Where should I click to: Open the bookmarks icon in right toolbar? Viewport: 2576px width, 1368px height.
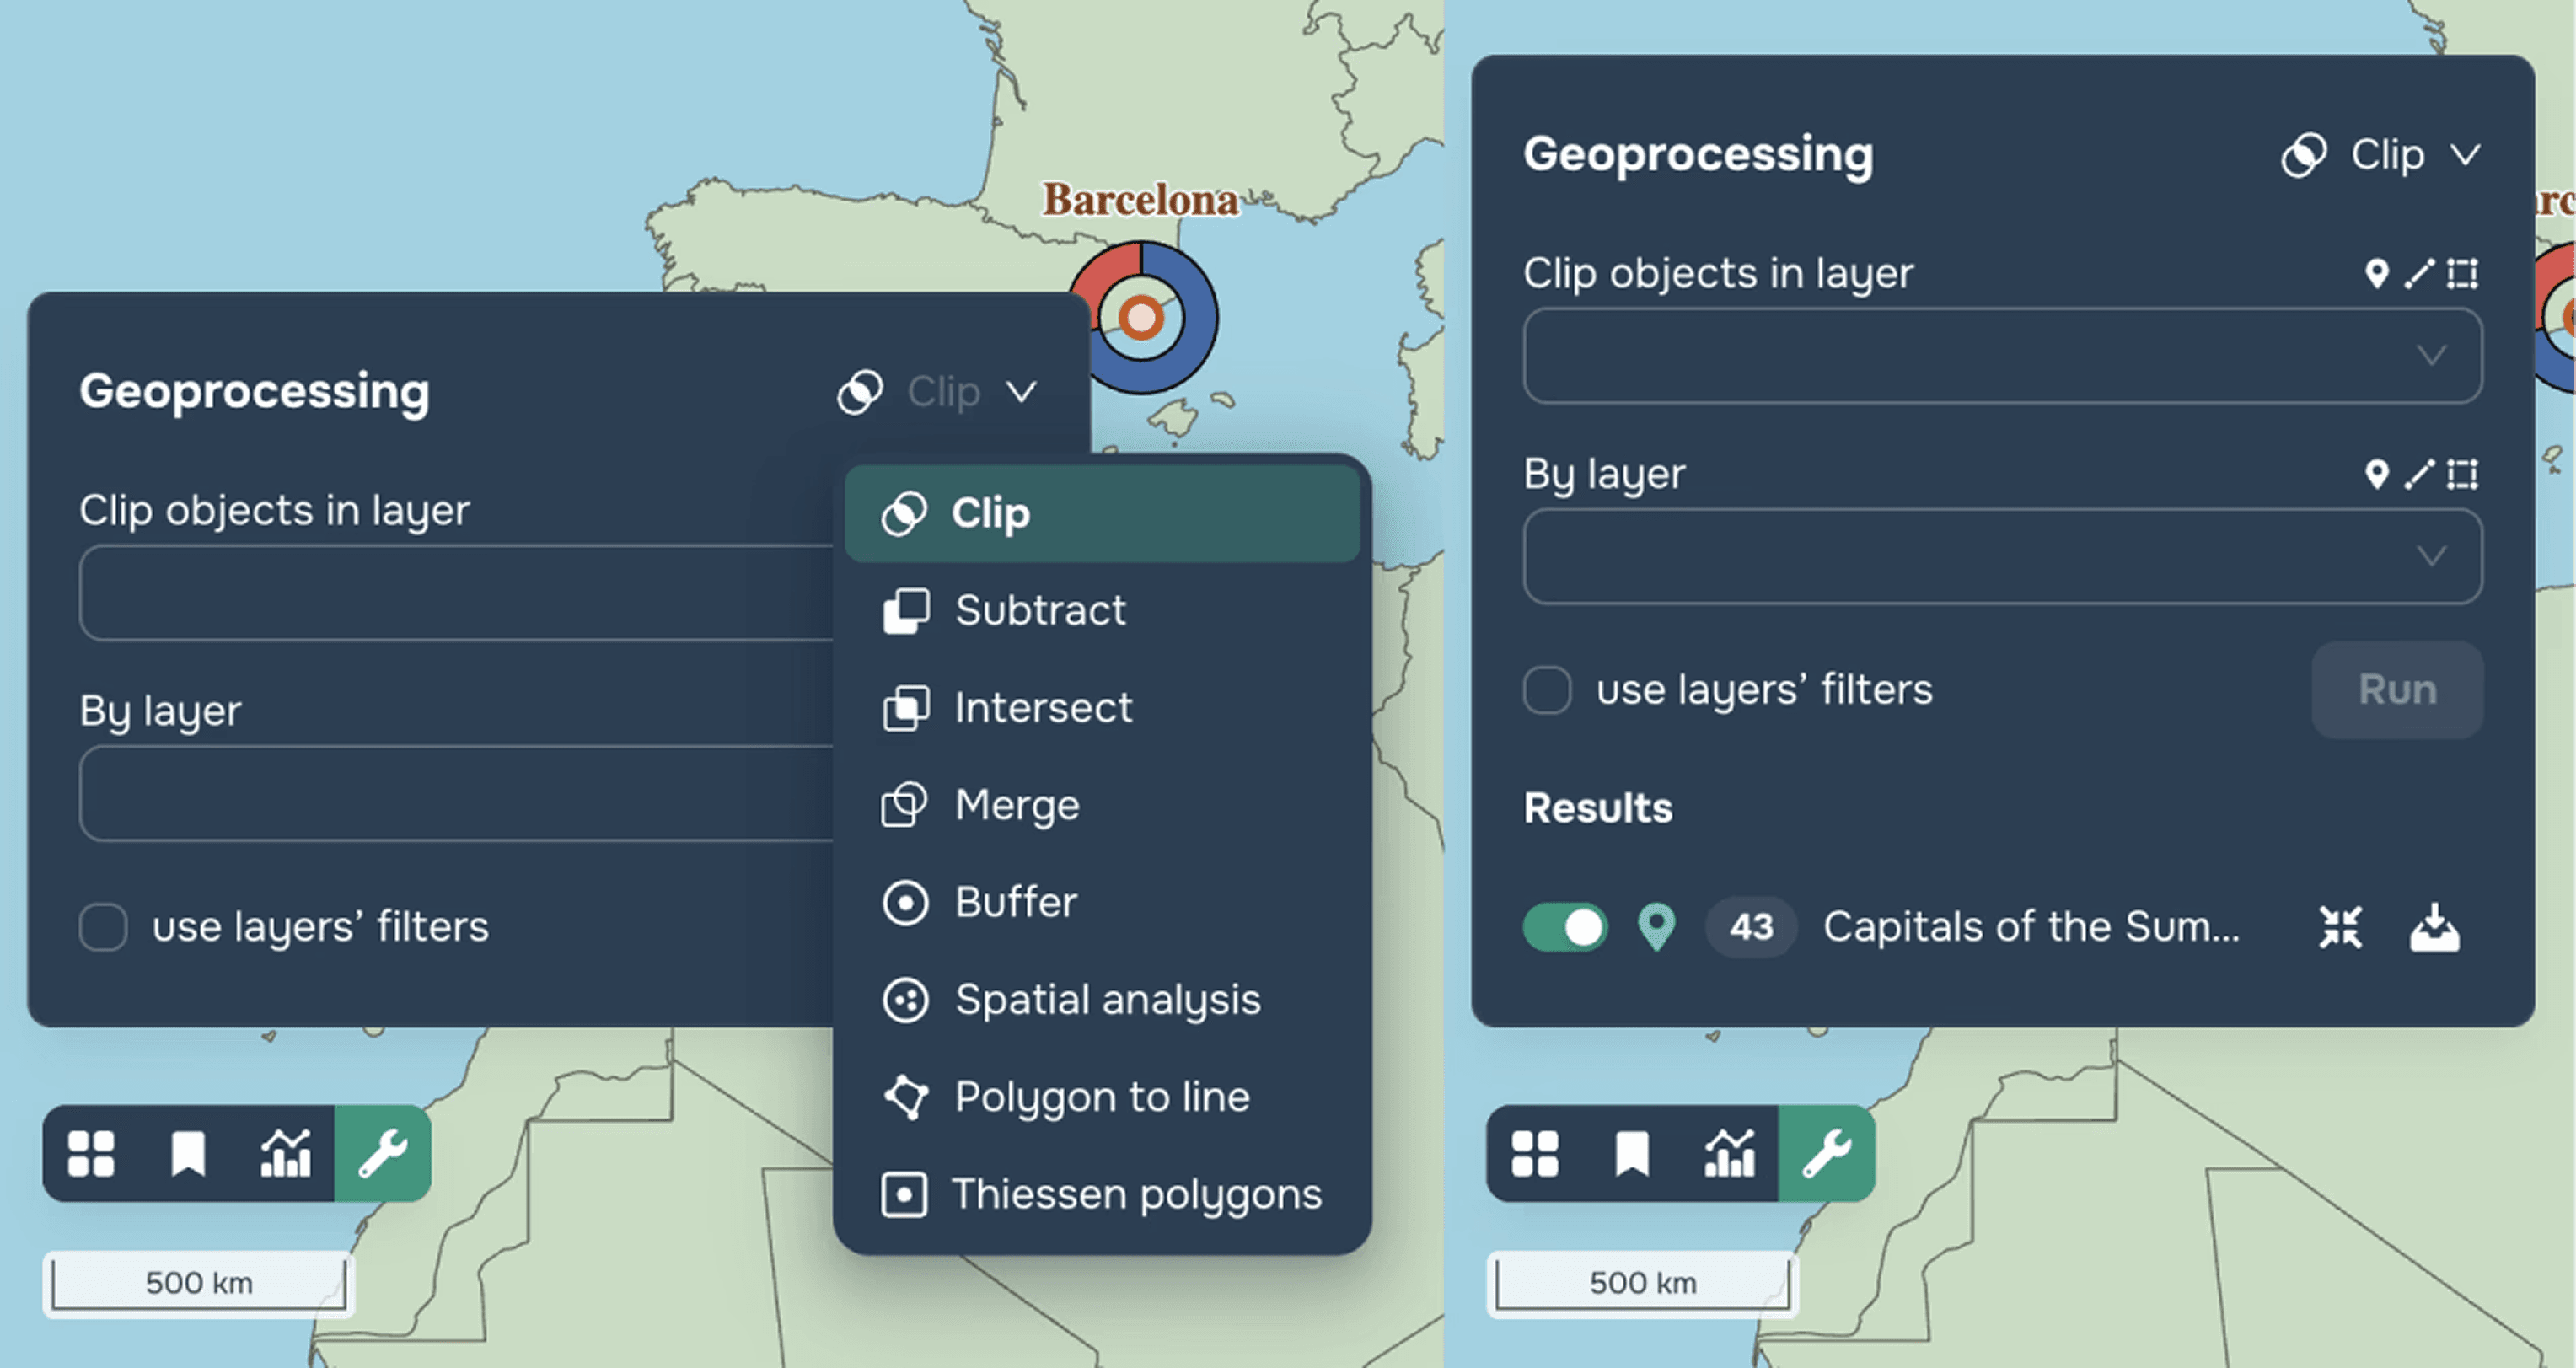coord(1632,1153)
